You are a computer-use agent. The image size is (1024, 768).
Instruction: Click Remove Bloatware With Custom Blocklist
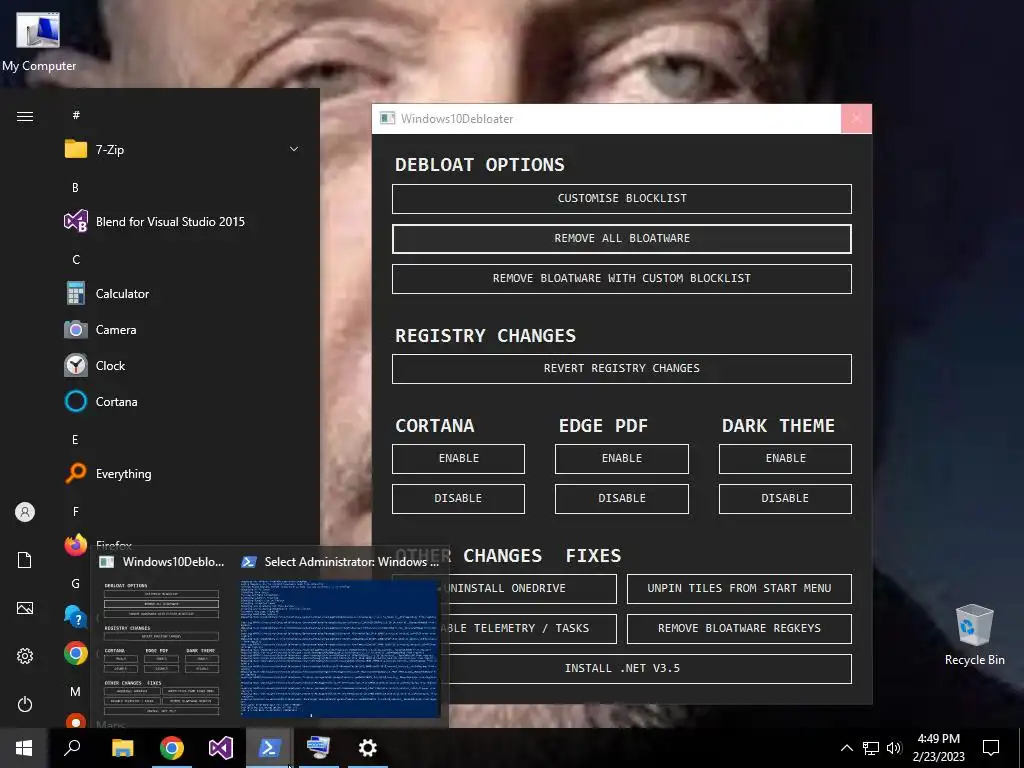[x=621, y=278]
